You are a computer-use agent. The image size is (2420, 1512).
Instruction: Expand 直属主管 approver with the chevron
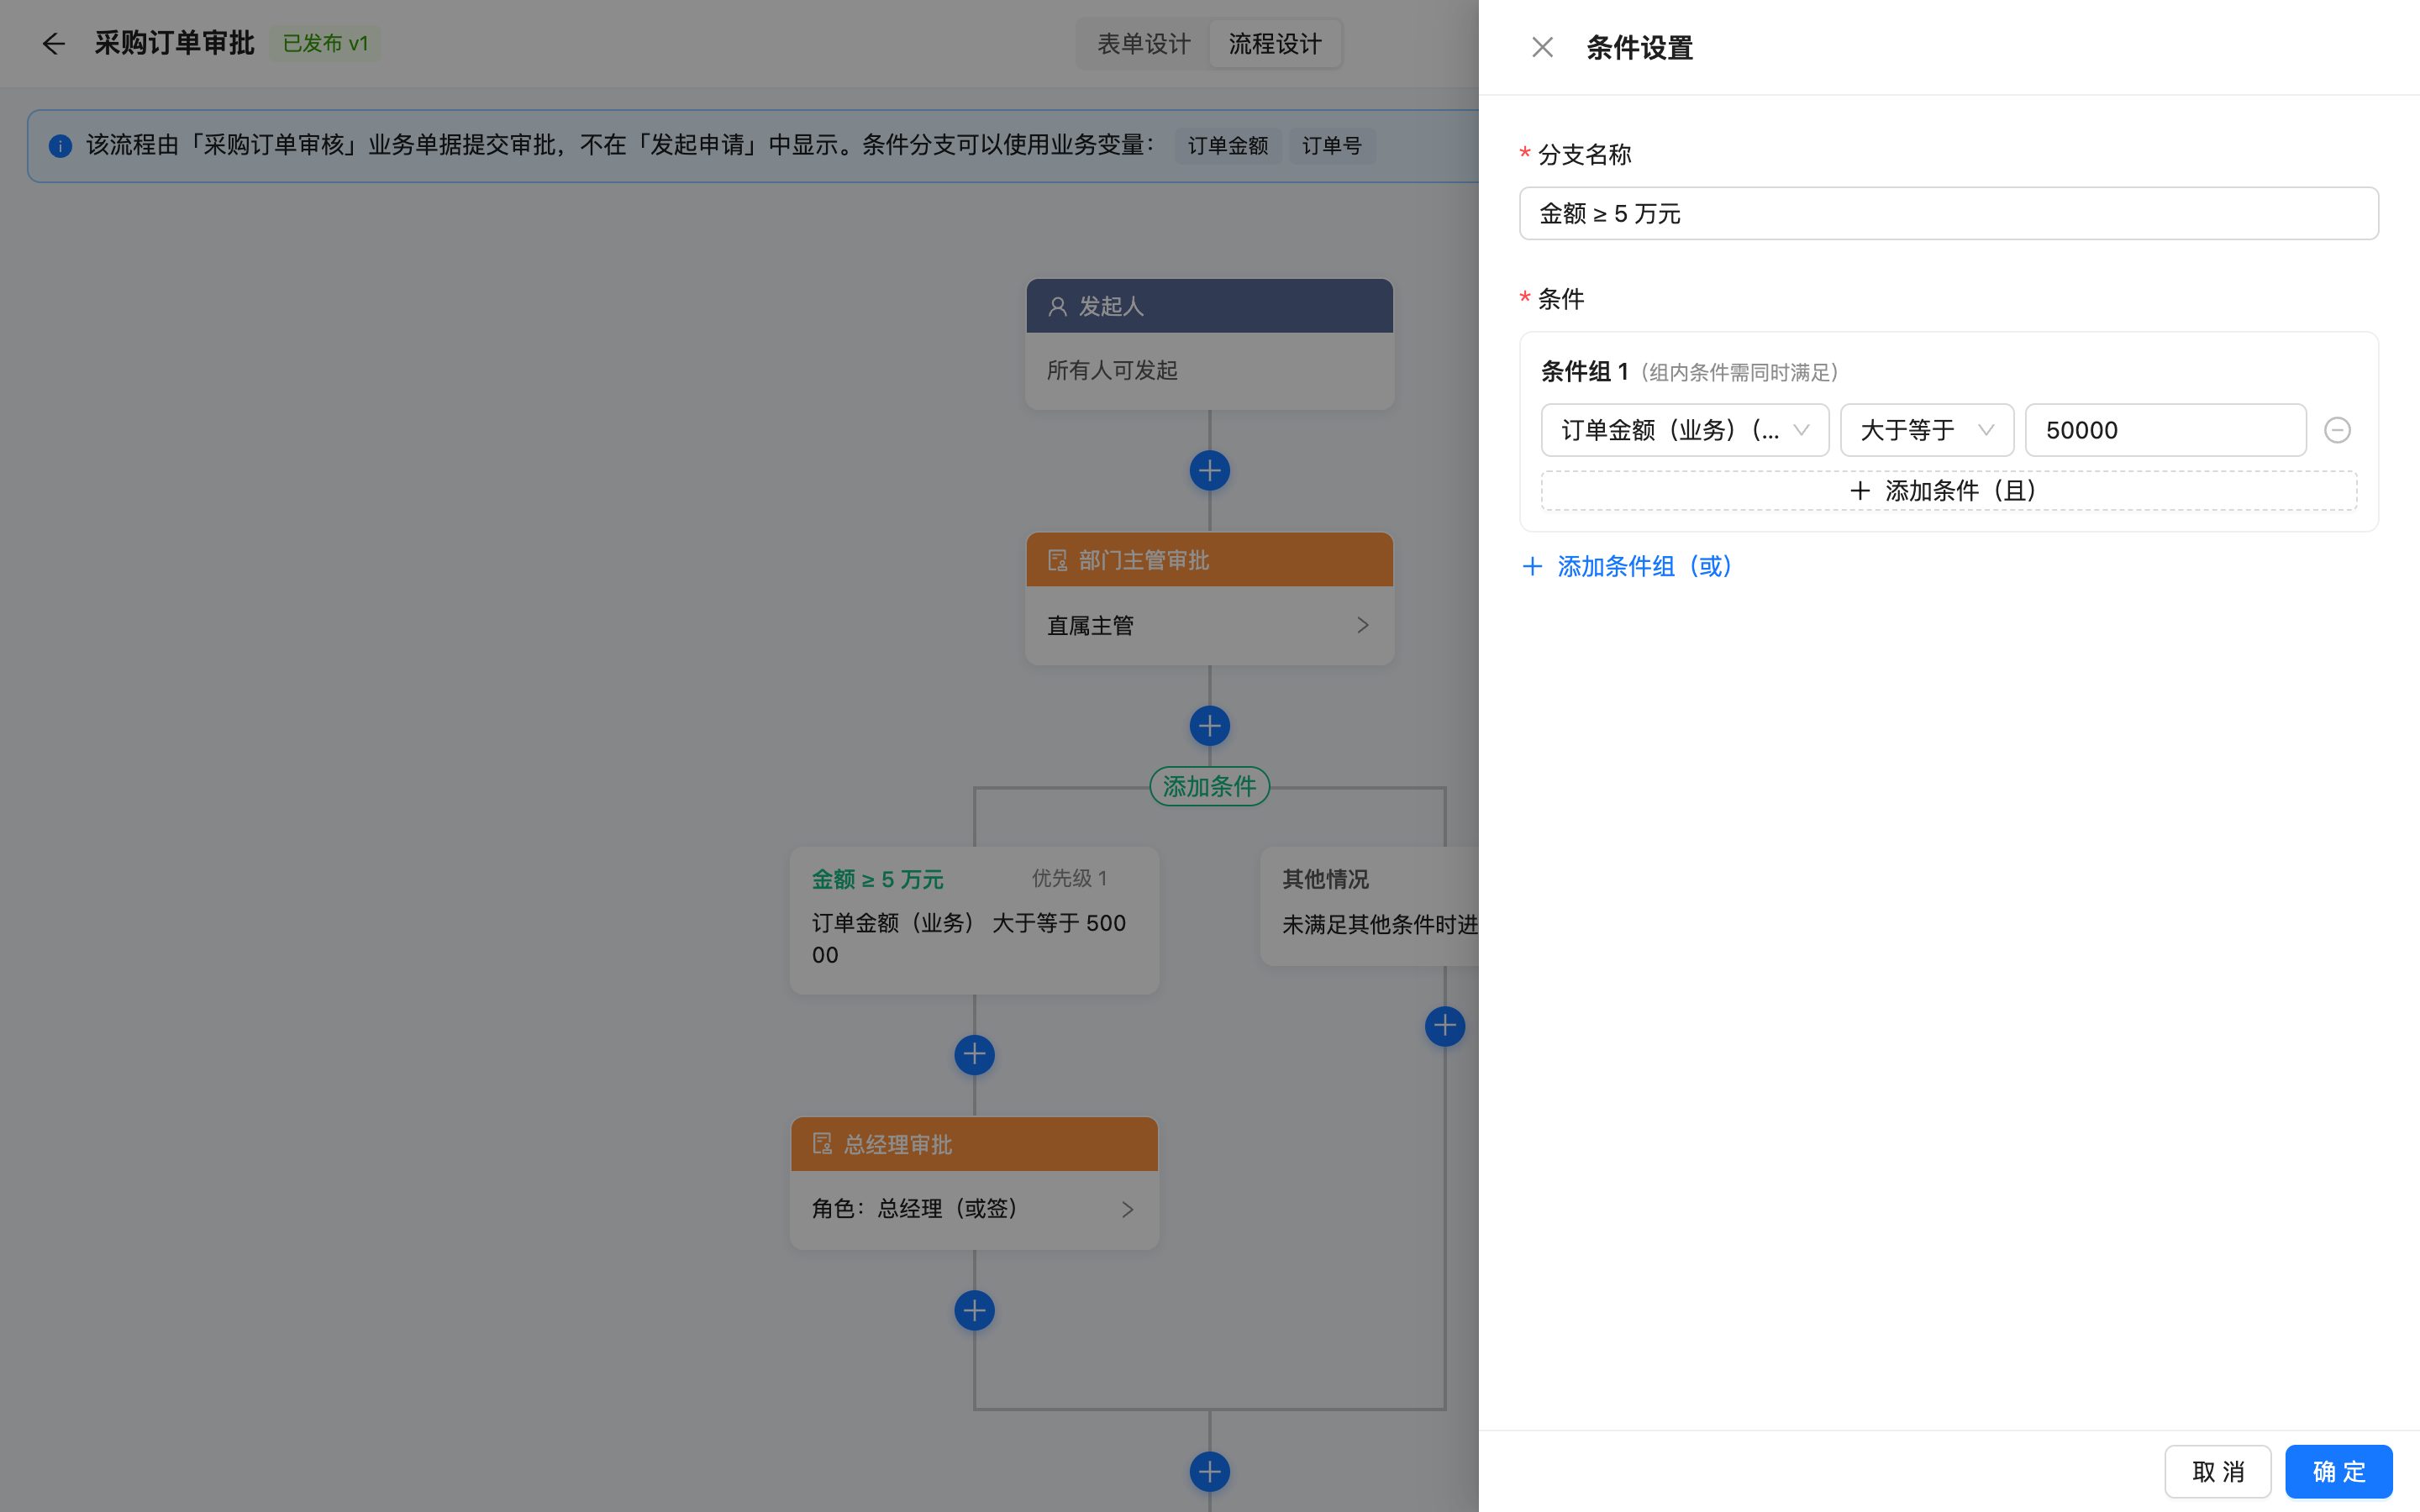pos(1362,625)
